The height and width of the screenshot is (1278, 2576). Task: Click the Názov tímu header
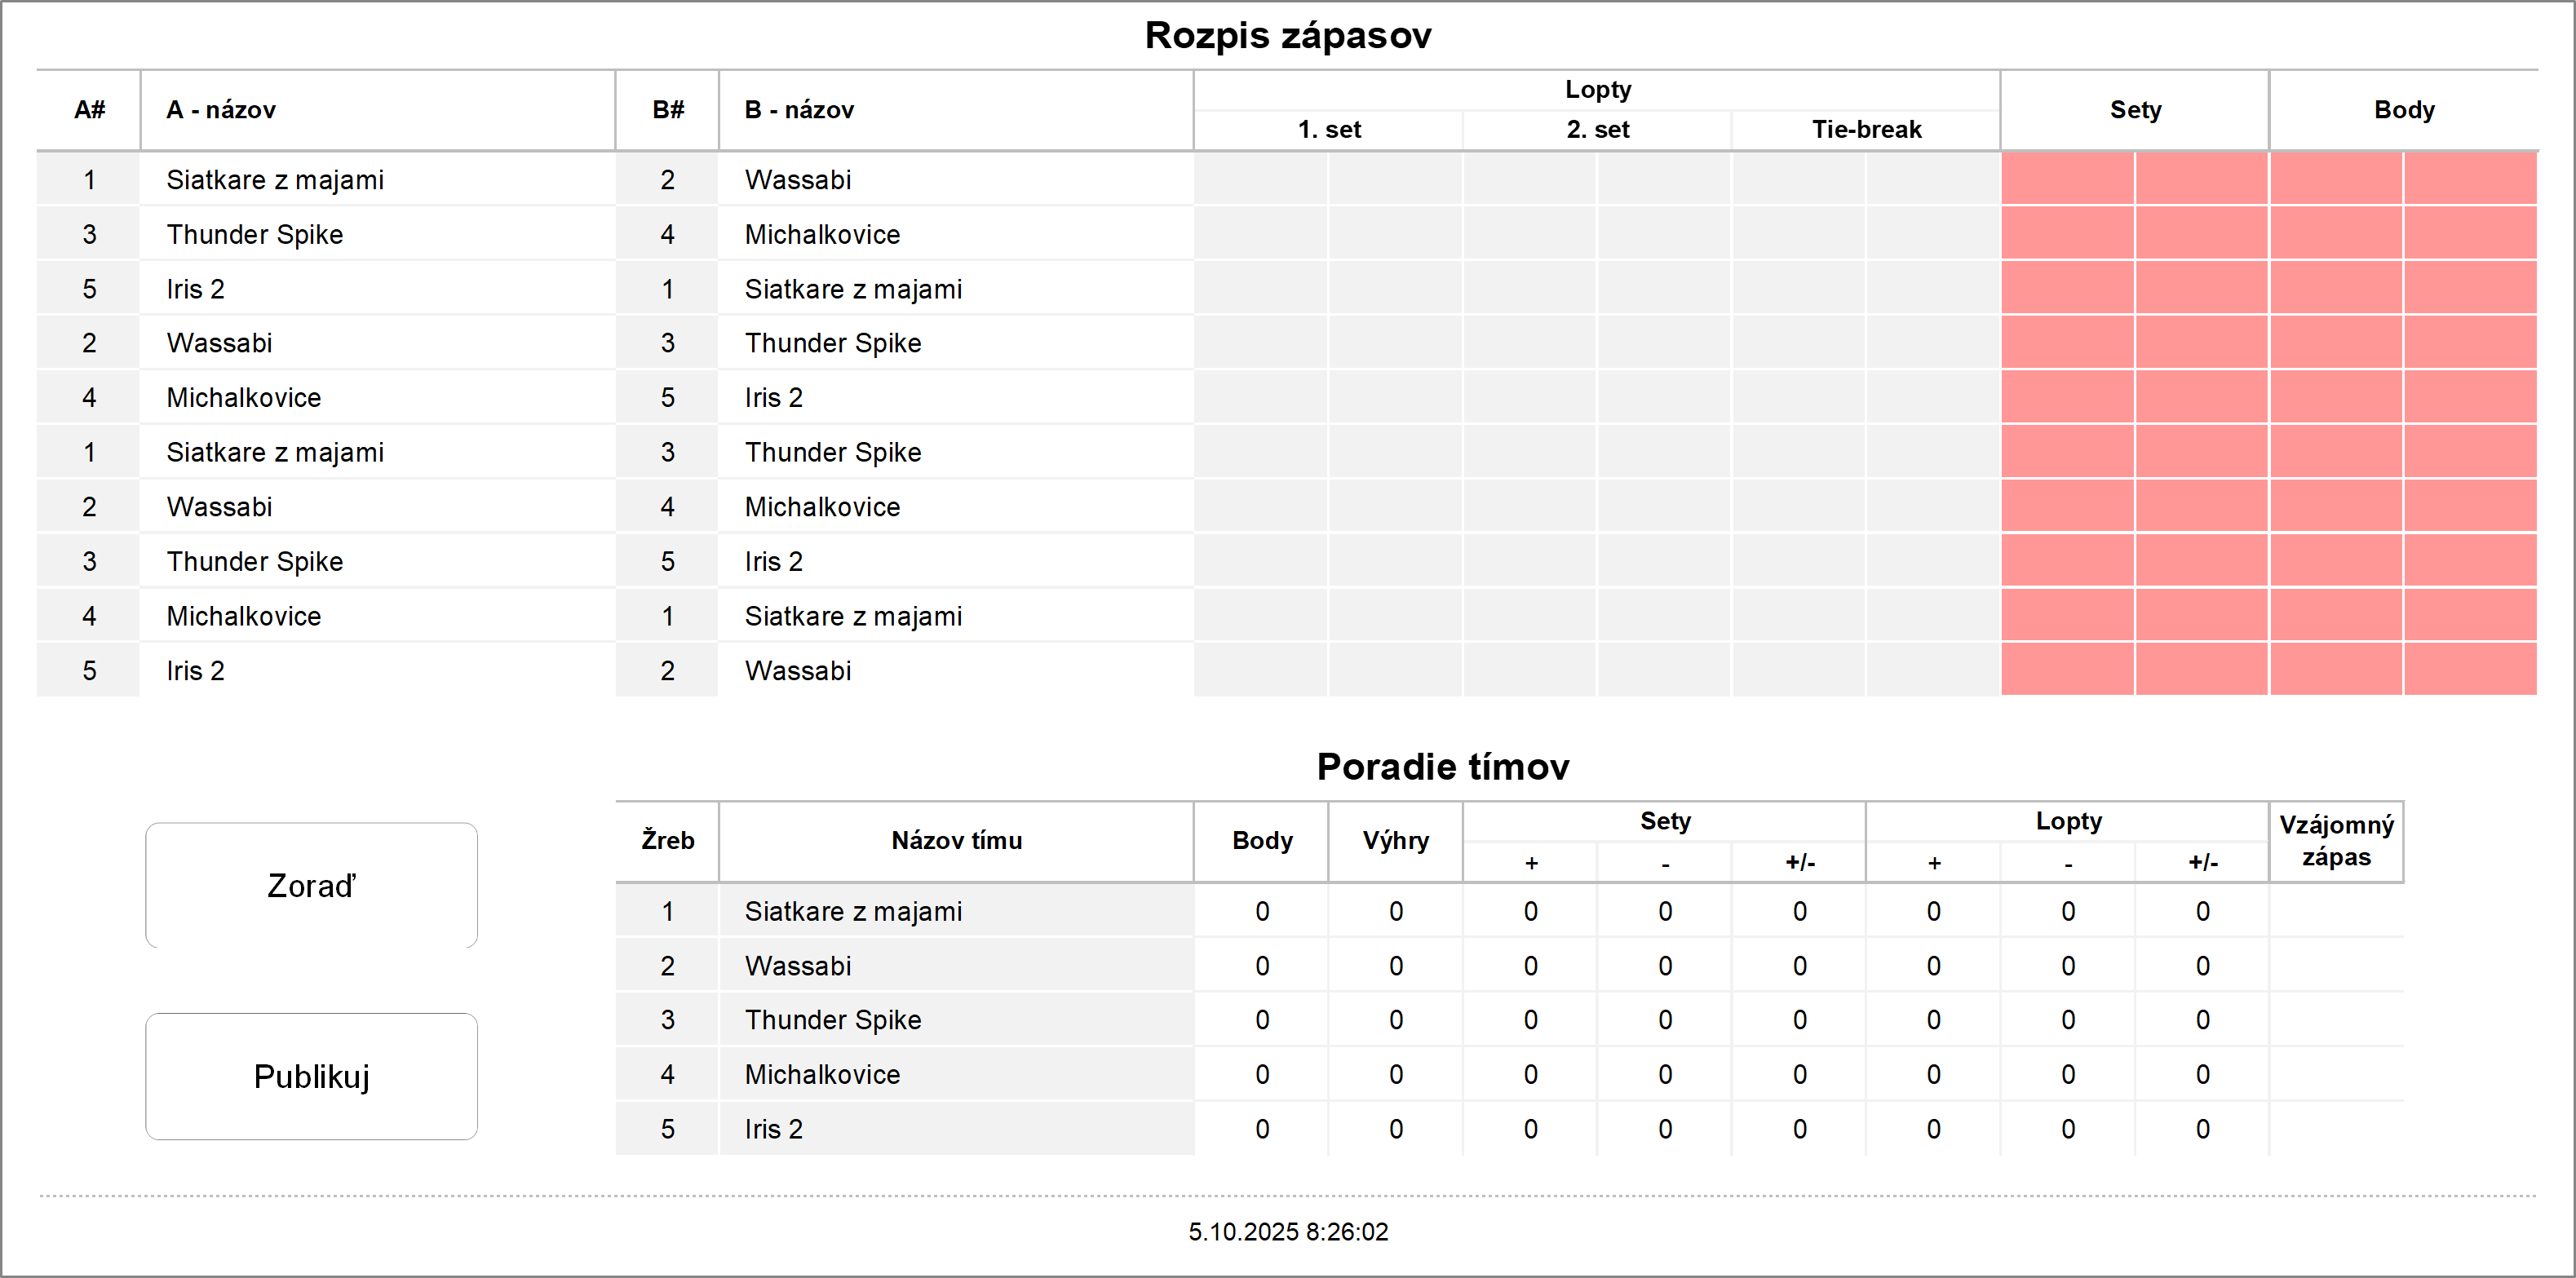click(956, 841)
